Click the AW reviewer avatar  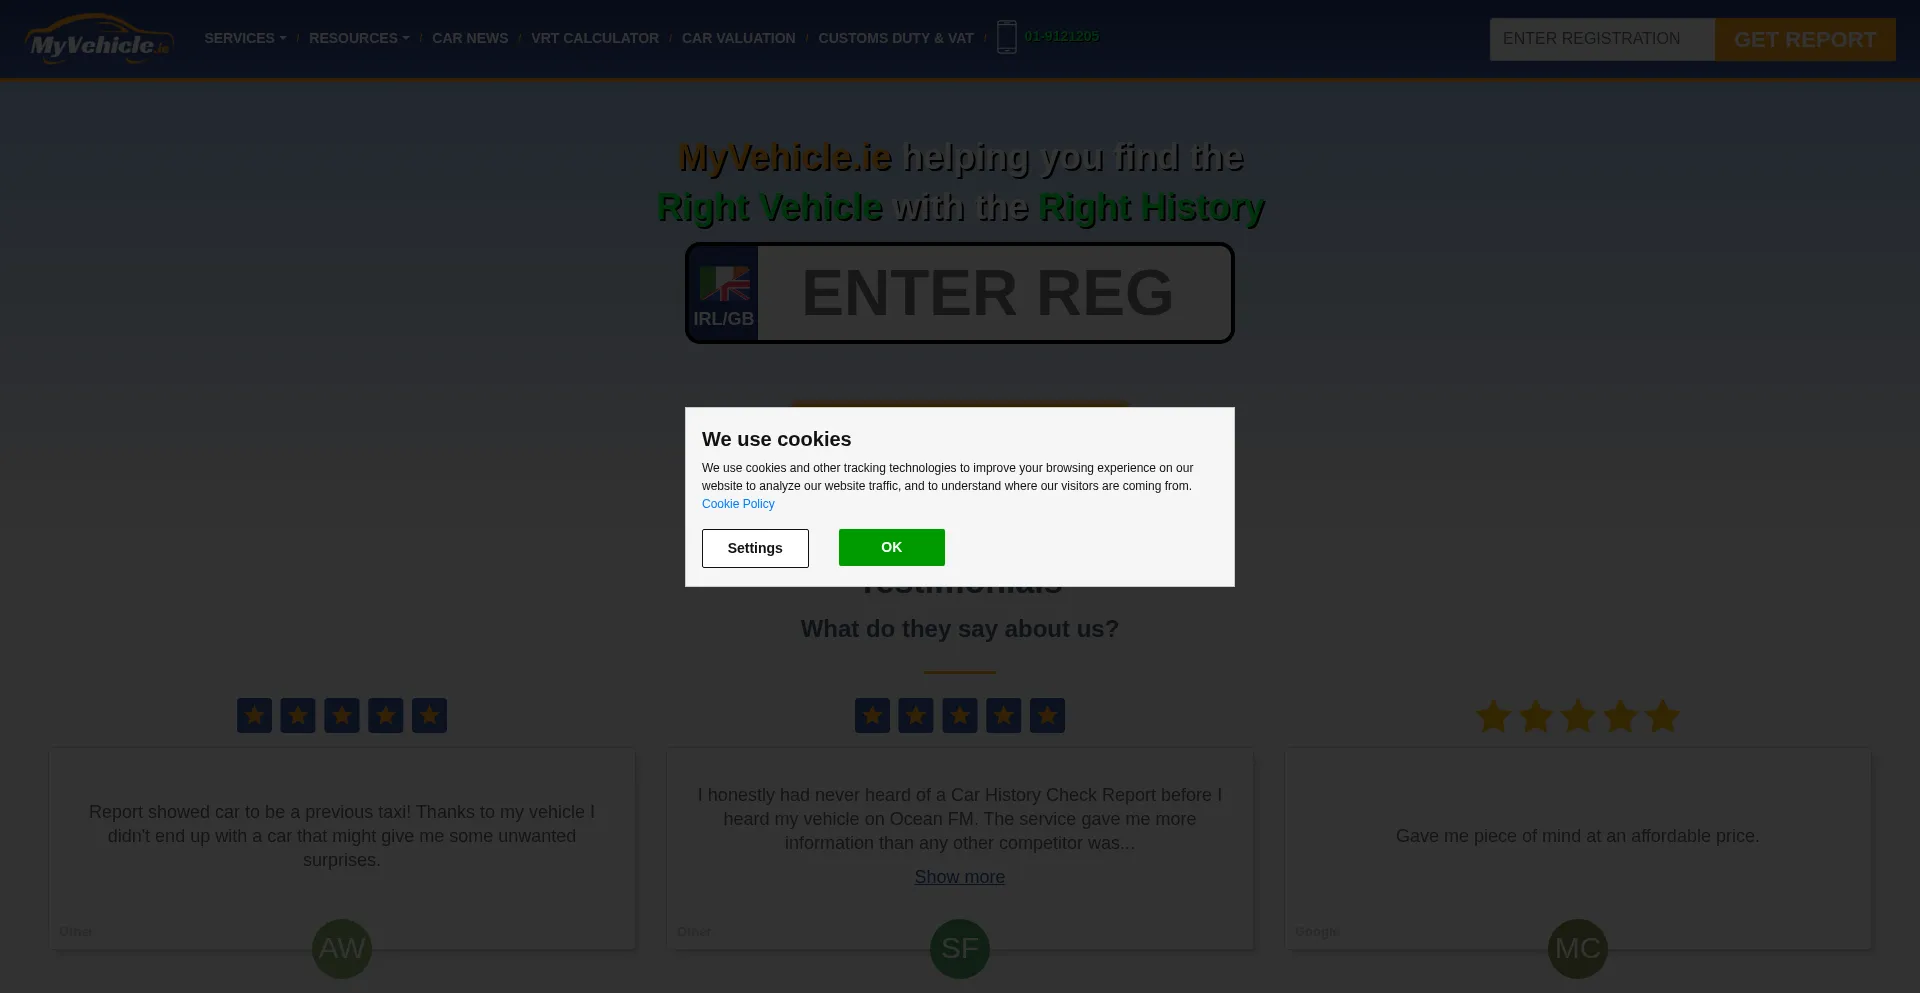342,948
